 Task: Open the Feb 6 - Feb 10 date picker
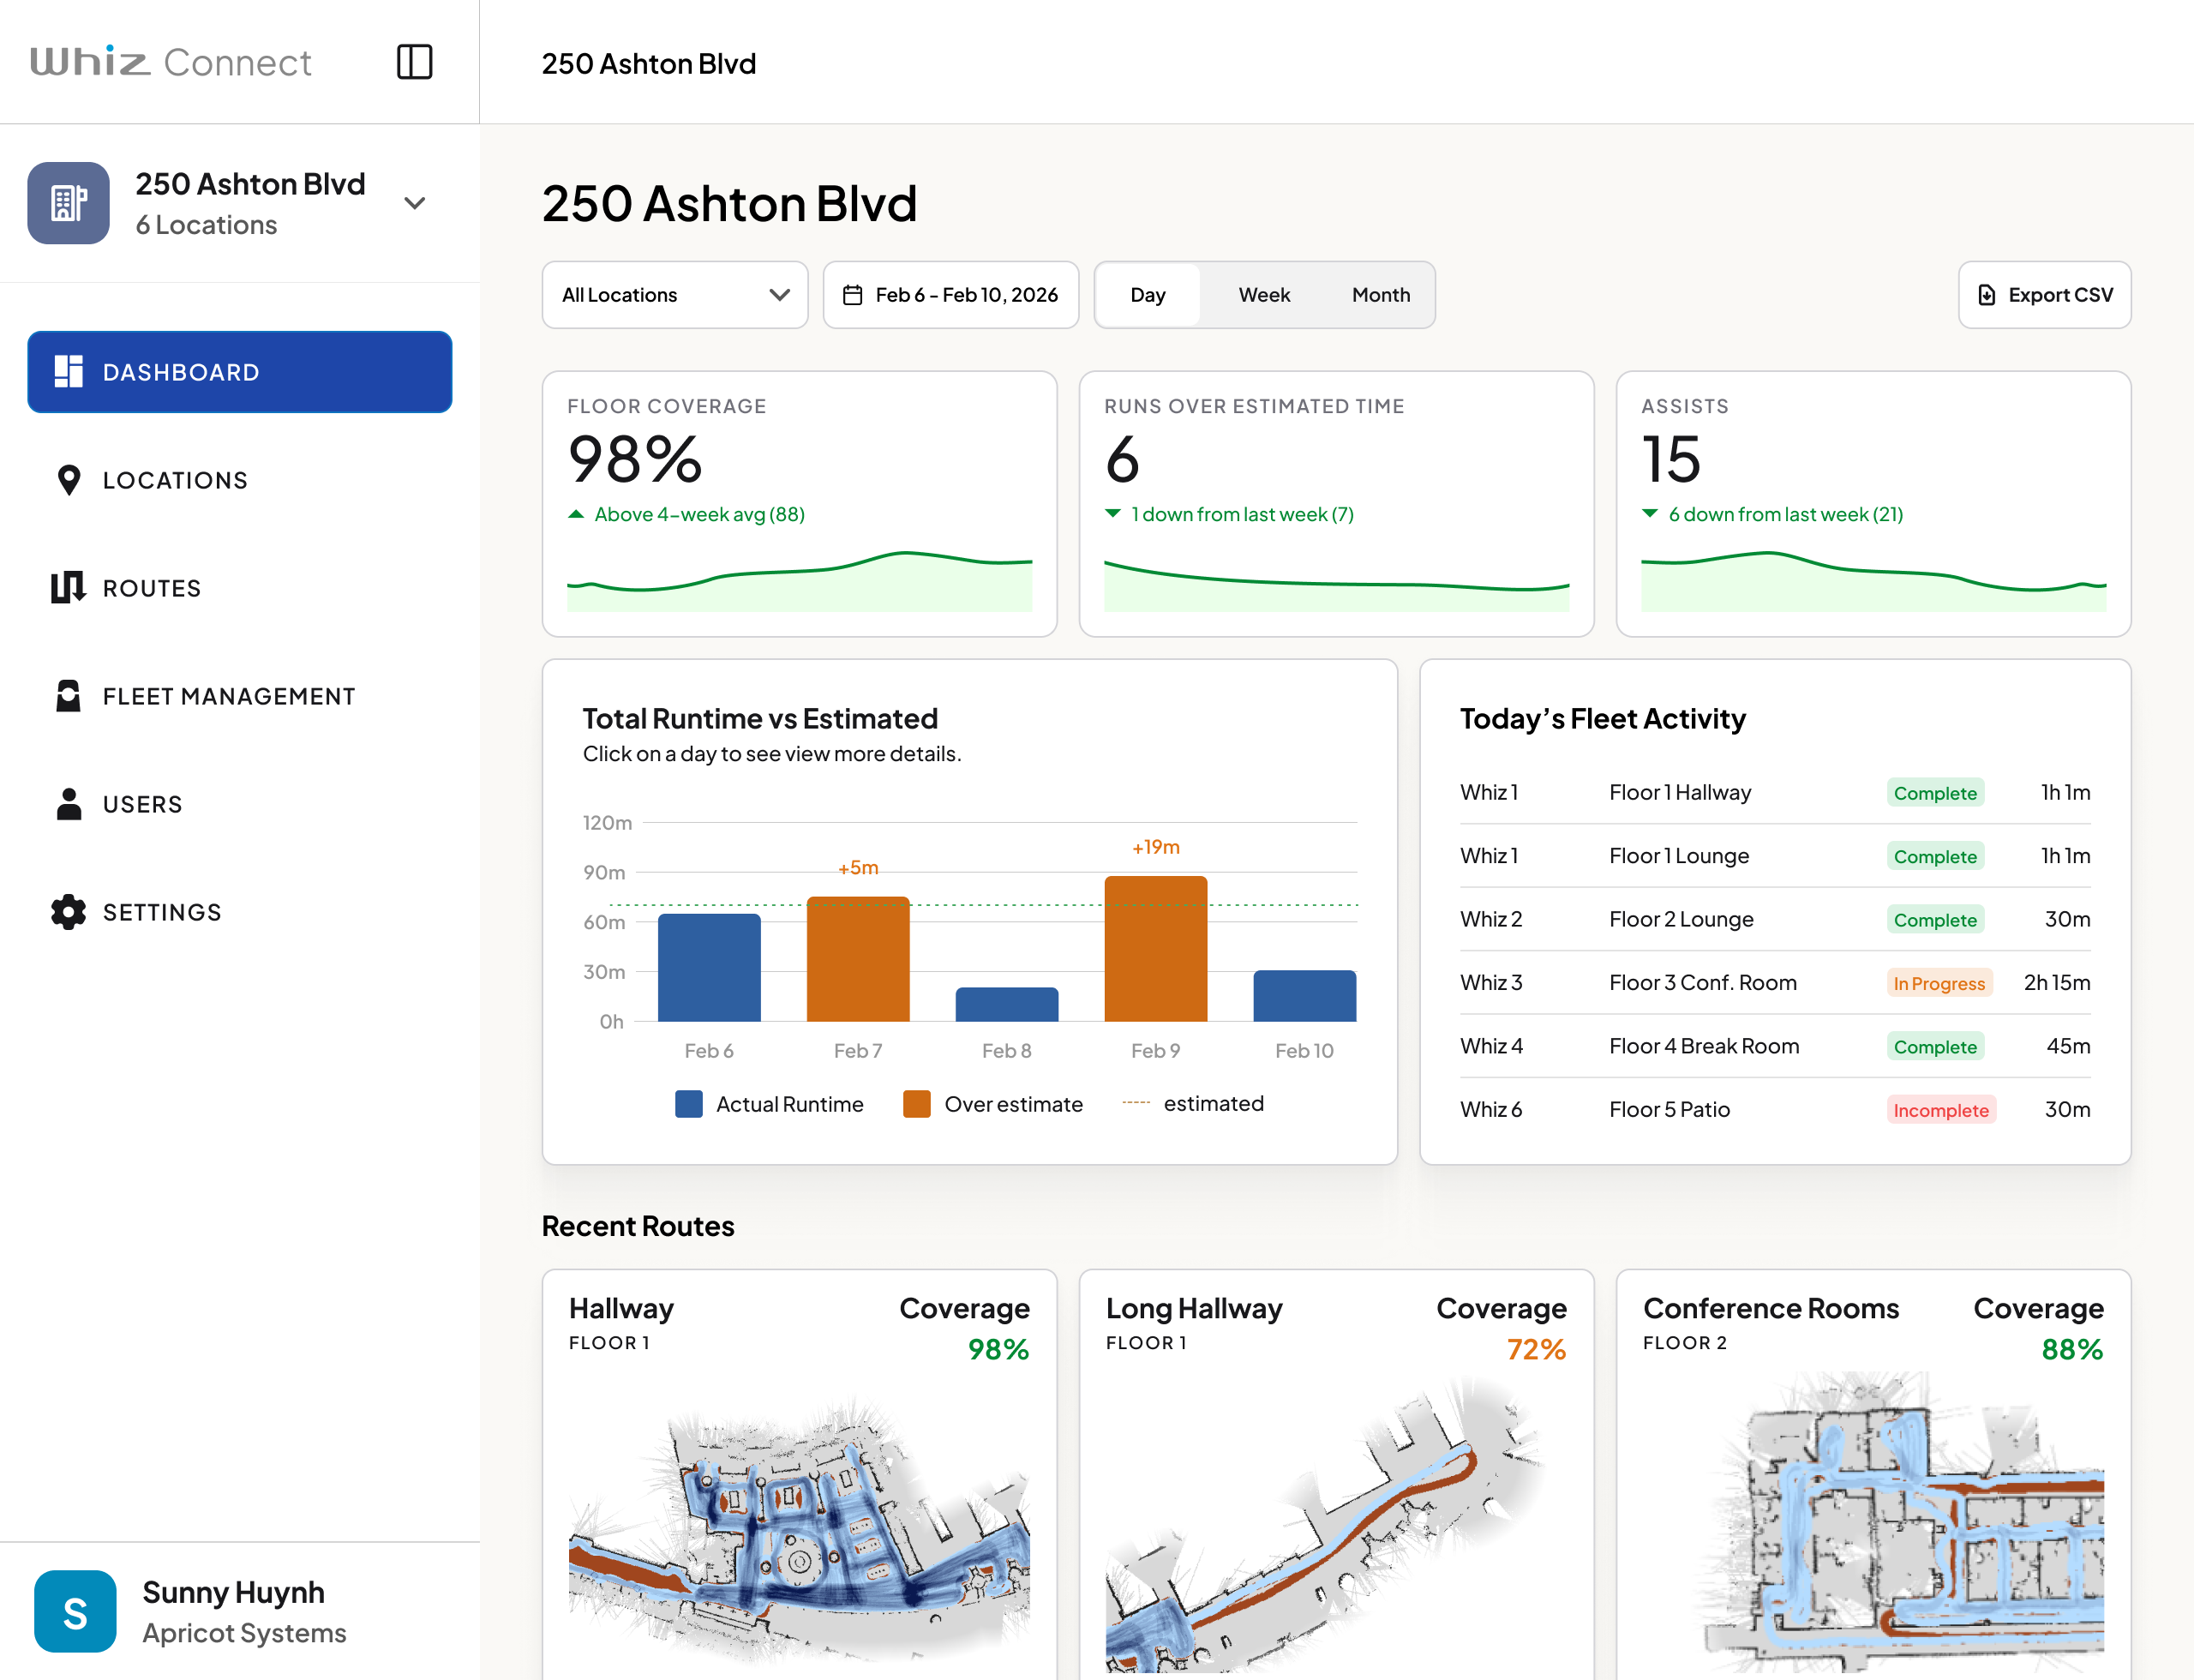click(966, 295)
